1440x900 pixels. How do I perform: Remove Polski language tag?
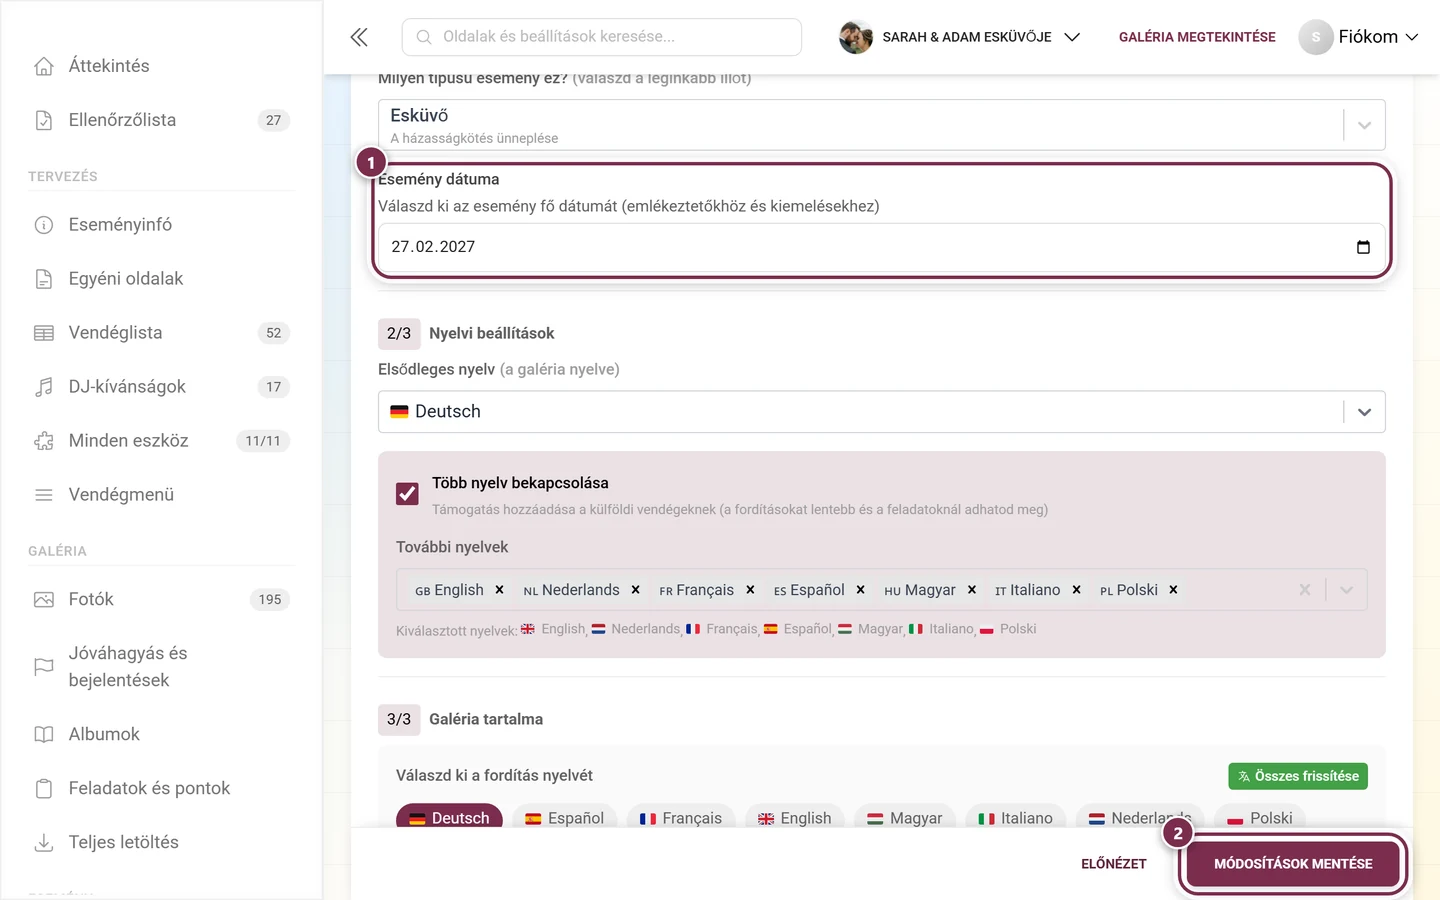coord(1173,590)
